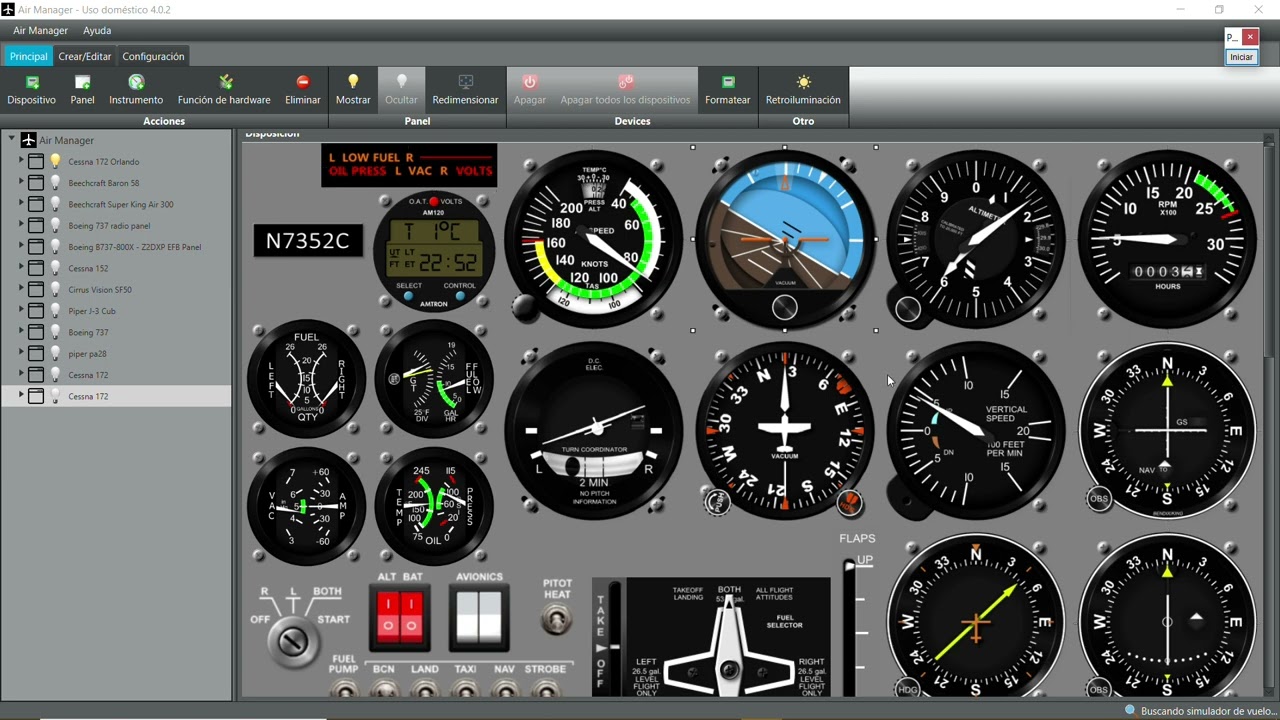Switch to the Principal tab
The width and height of the screenshot is (1280, 720).
[x=29, y=56]
